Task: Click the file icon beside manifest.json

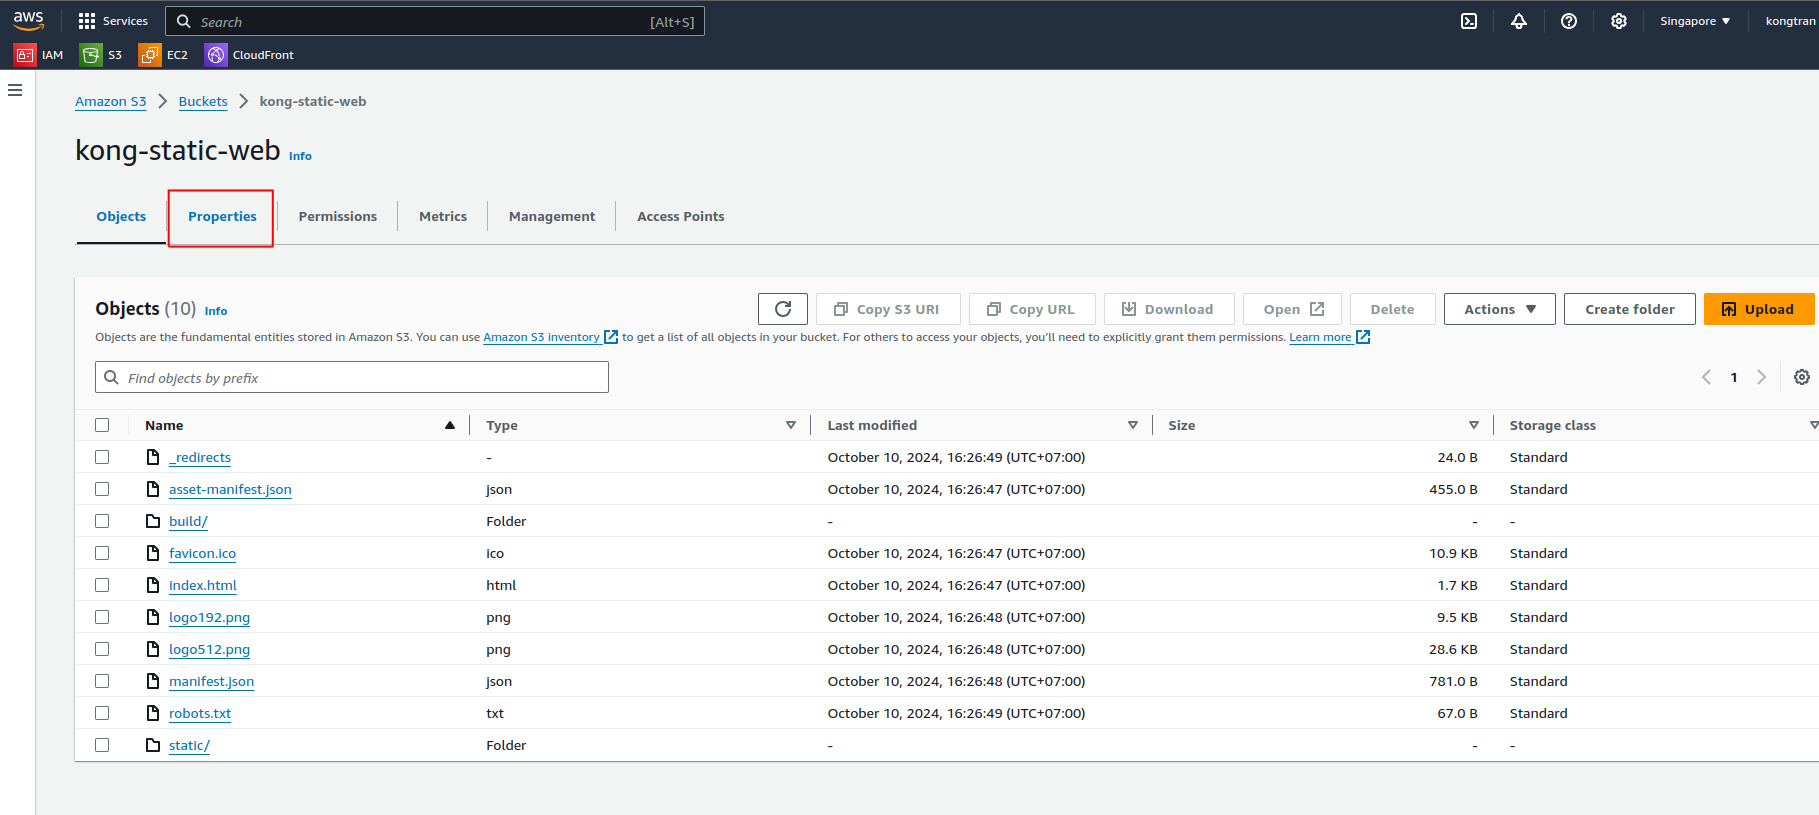Action: tap(153, 681)
